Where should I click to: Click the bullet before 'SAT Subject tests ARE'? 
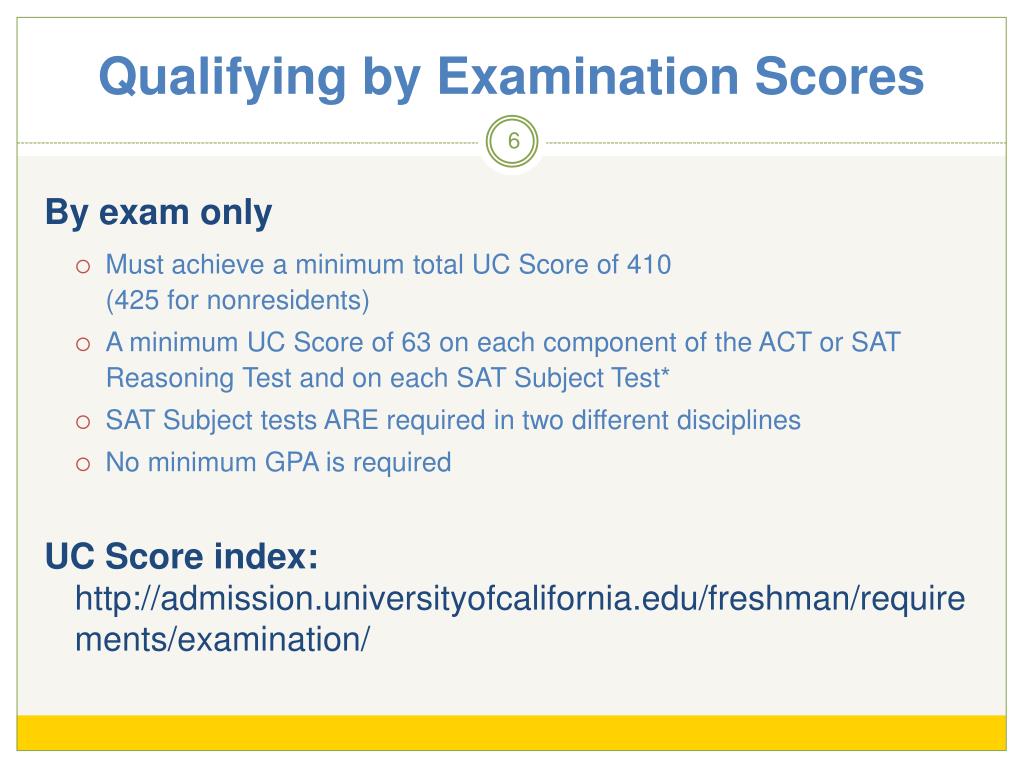83,422
